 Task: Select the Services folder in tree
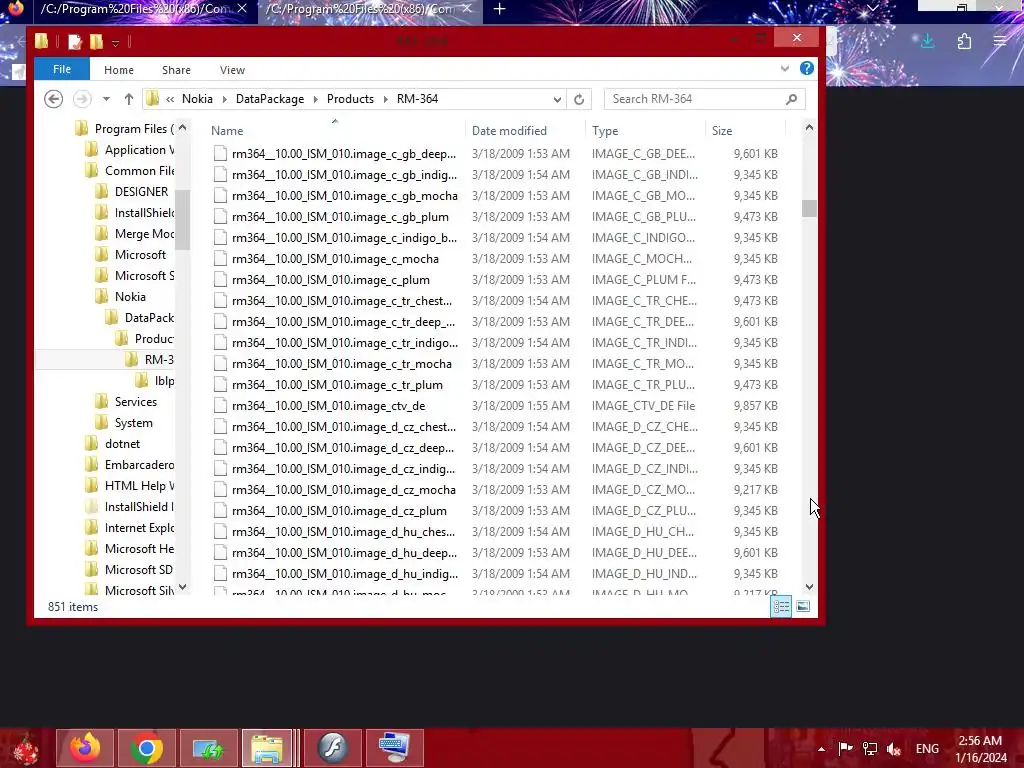136,402
